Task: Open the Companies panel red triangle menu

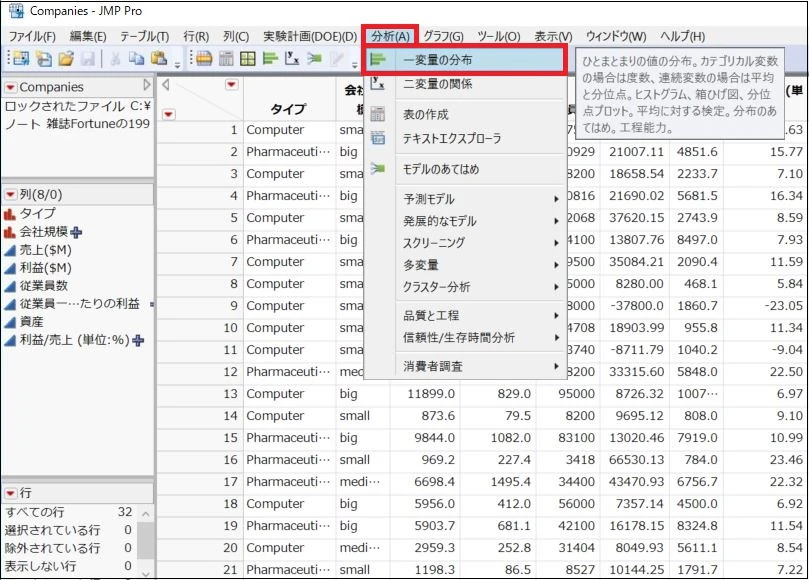Action: [x=10, y=87]
